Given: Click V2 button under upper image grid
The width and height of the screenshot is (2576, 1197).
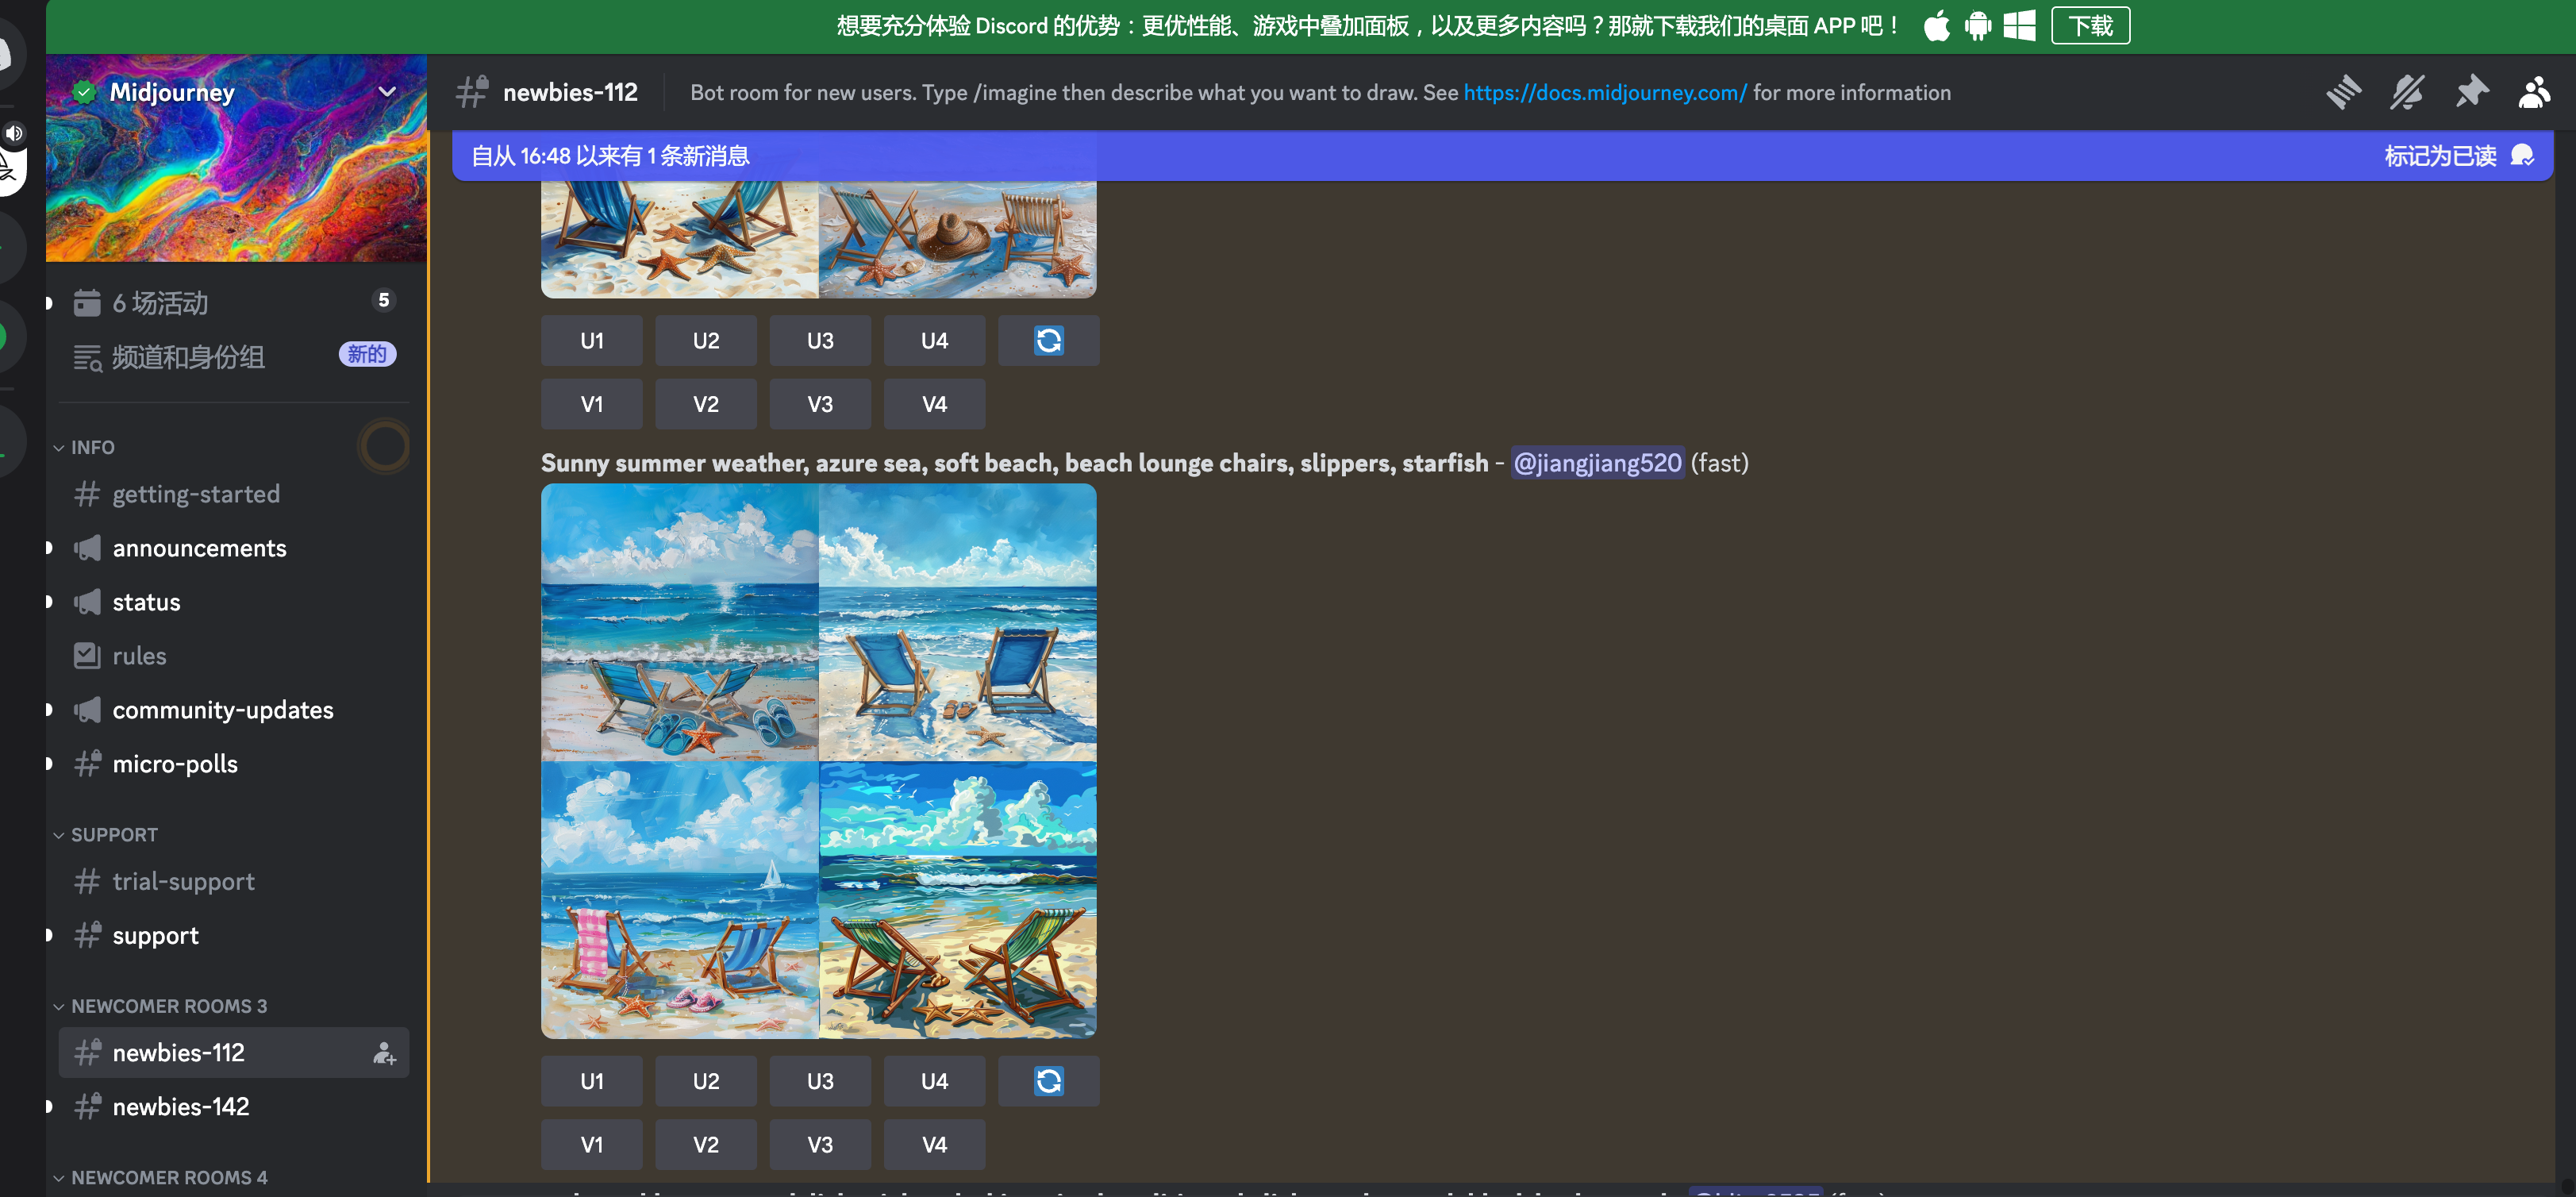Looking at the screenshot, I should point(706,404).
